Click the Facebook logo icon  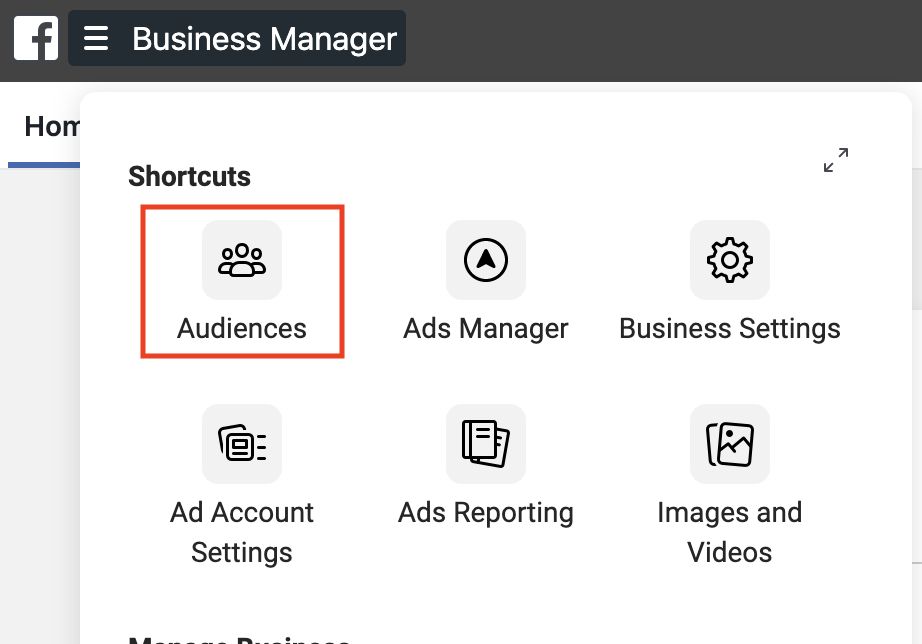(x=36, y=38)
